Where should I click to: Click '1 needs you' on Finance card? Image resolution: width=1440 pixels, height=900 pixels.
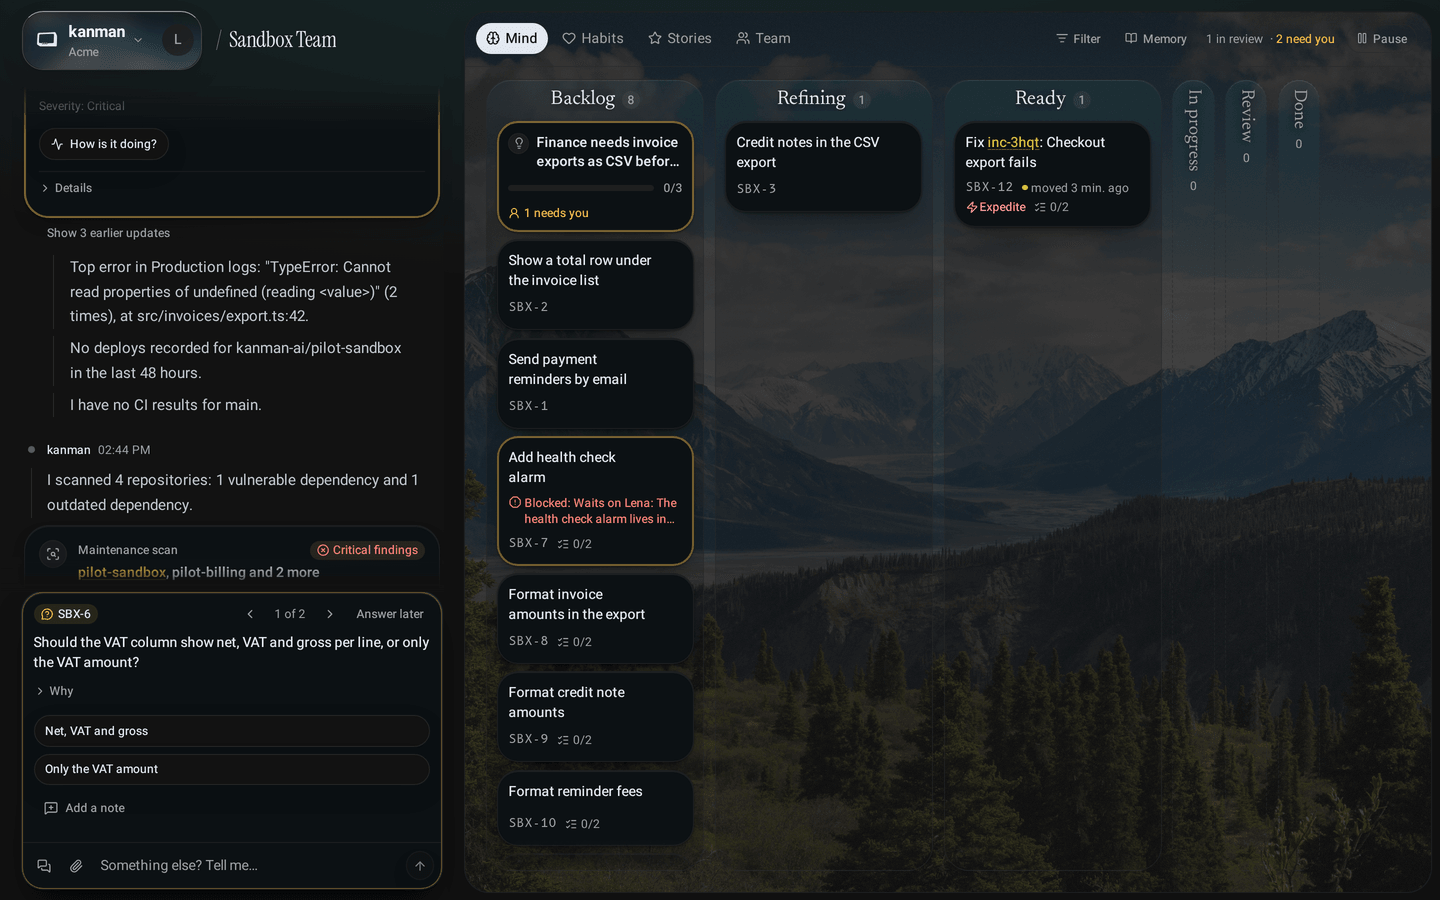click(x=548, y=213)
